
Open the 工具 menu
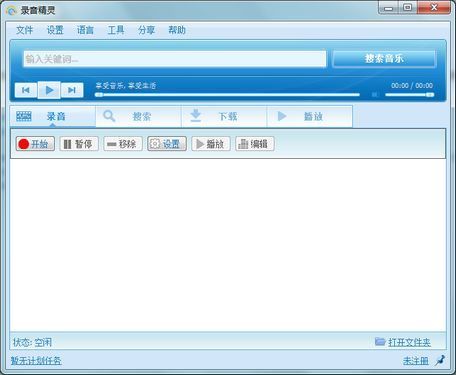116,30
